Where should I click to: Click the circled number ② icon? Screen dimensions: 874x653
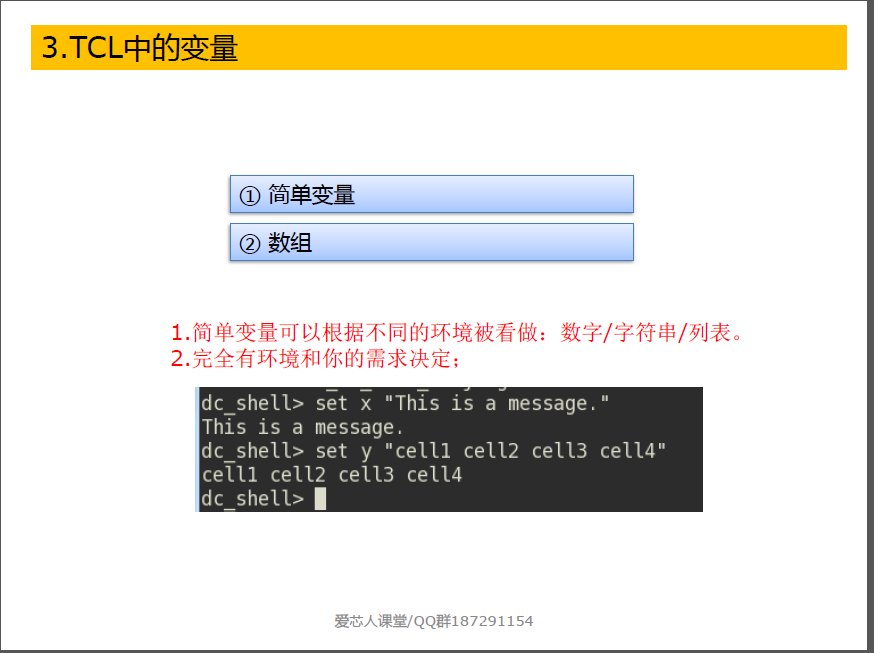(x=250, y=243)
